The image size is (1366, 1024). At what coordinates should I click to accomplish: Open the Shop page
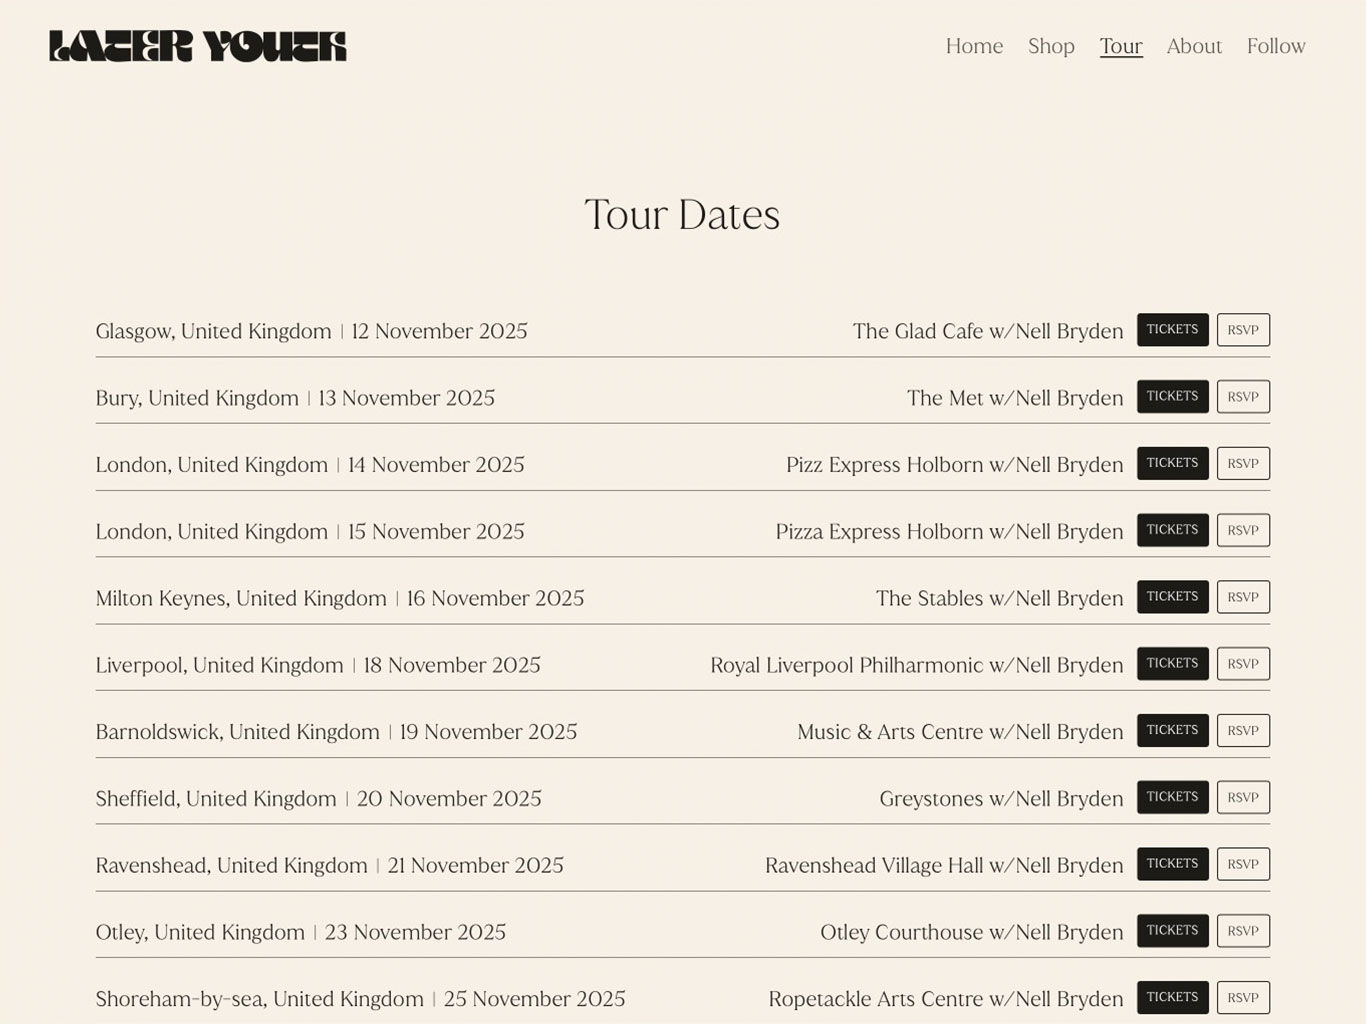click(1050, 46)
